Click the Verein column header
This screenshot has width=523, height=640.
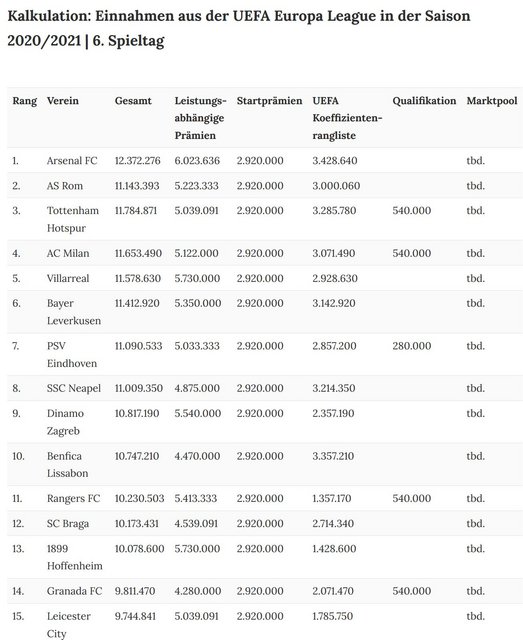[x=62, y=100]
